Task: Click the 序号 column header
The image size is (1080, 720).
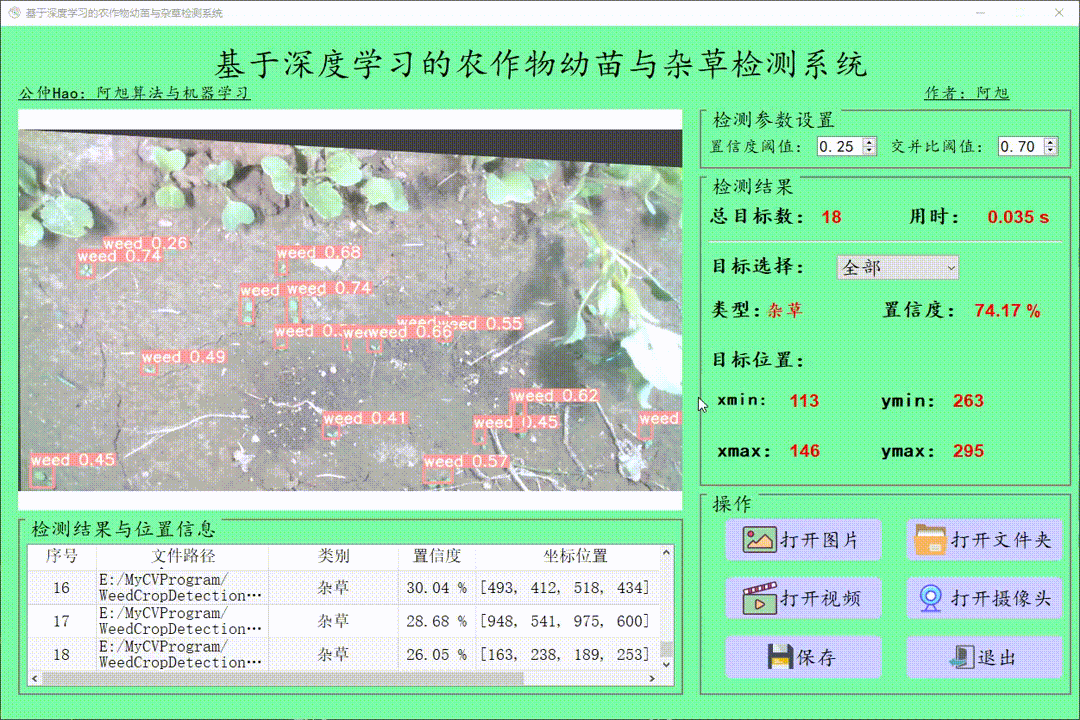Action: pyautogui.click(x=61, y=556)
